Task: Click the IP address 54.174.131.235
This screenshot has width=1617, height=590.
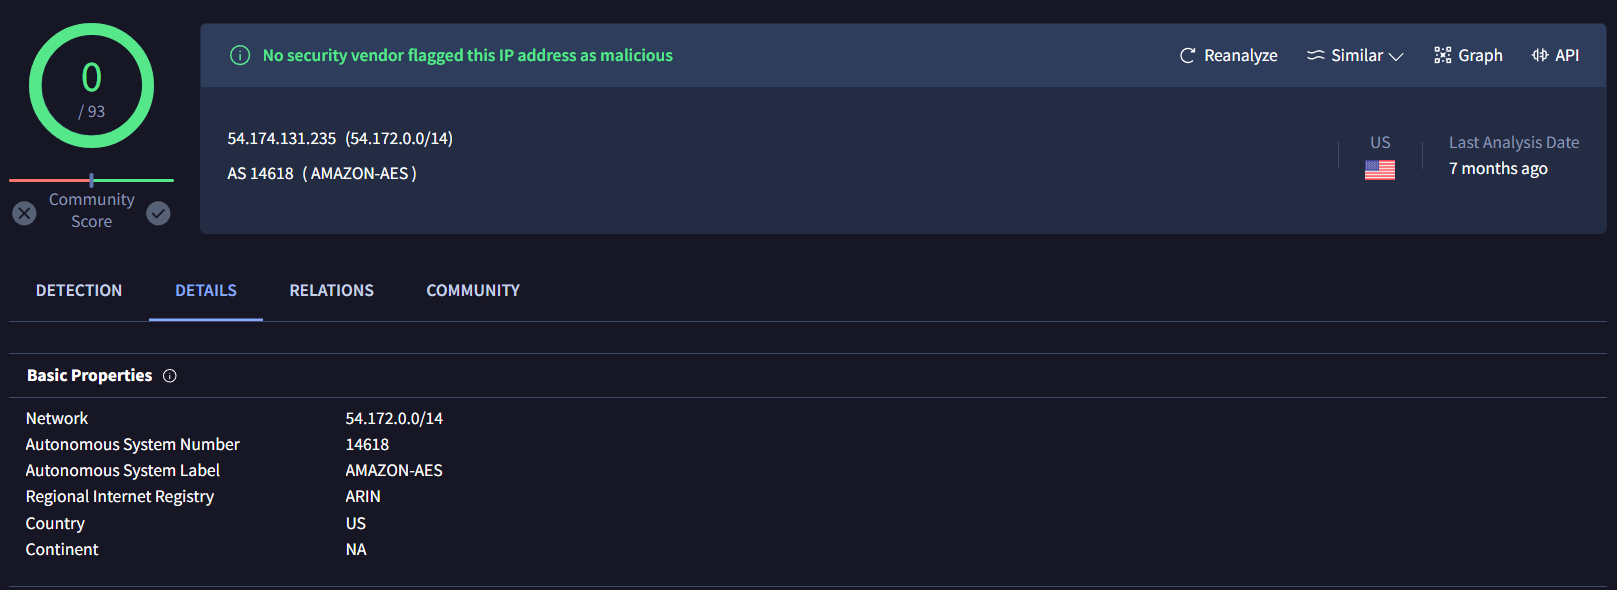Action: [281, 139]
